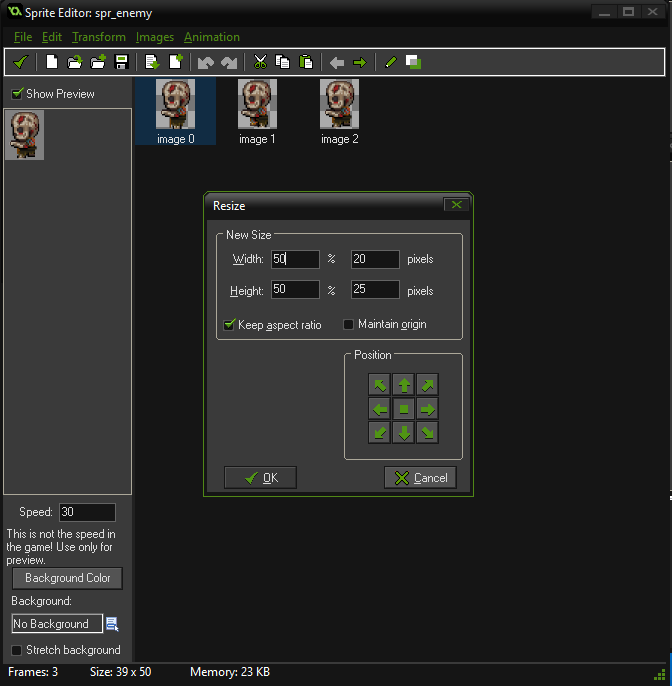Cut selected image with scissors icon
The width and height of the screenshot is (672, 686).
(260, 62)
